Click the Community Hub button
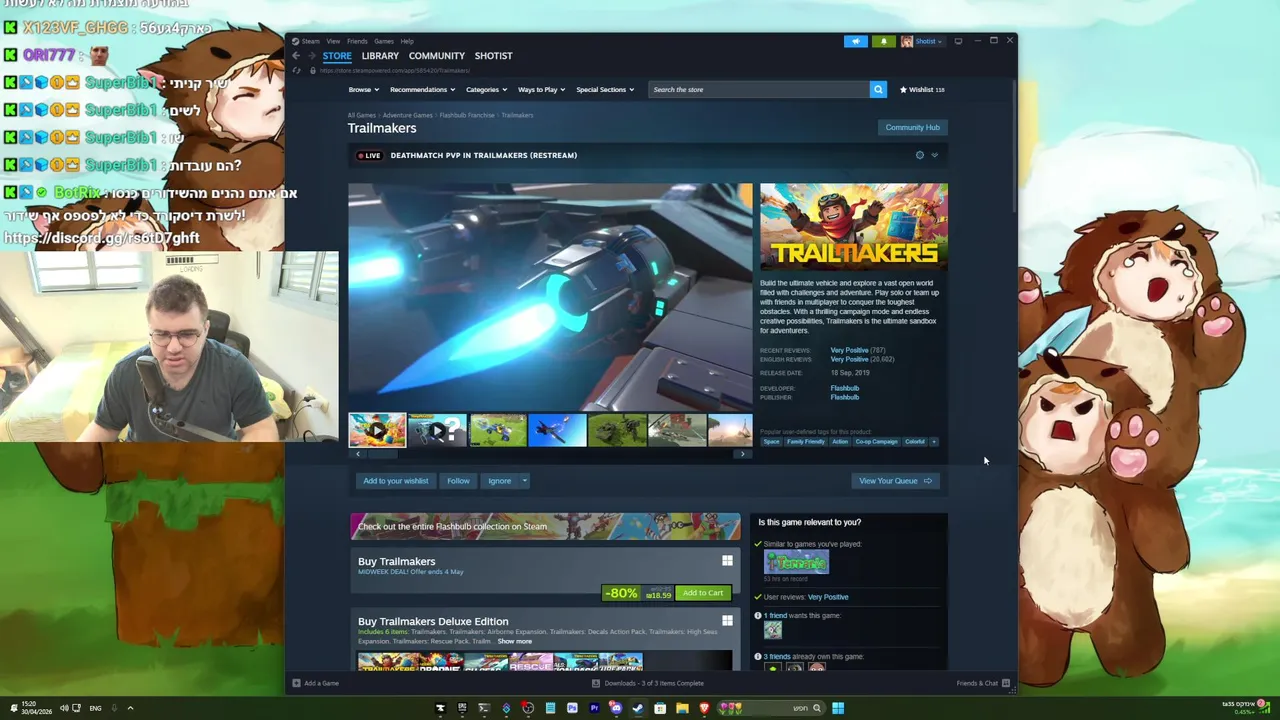 (912, 127)
